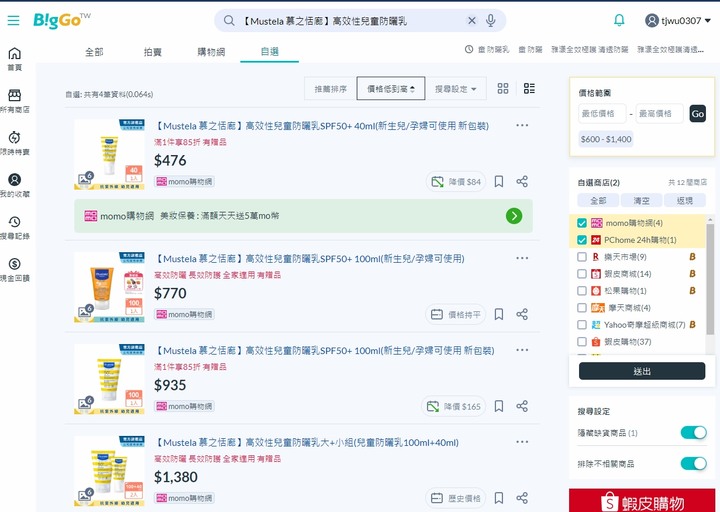The height and width of the screenshot is (512, 720).
Task: Click the 送出 submit button
Action: tap(641, 371)
